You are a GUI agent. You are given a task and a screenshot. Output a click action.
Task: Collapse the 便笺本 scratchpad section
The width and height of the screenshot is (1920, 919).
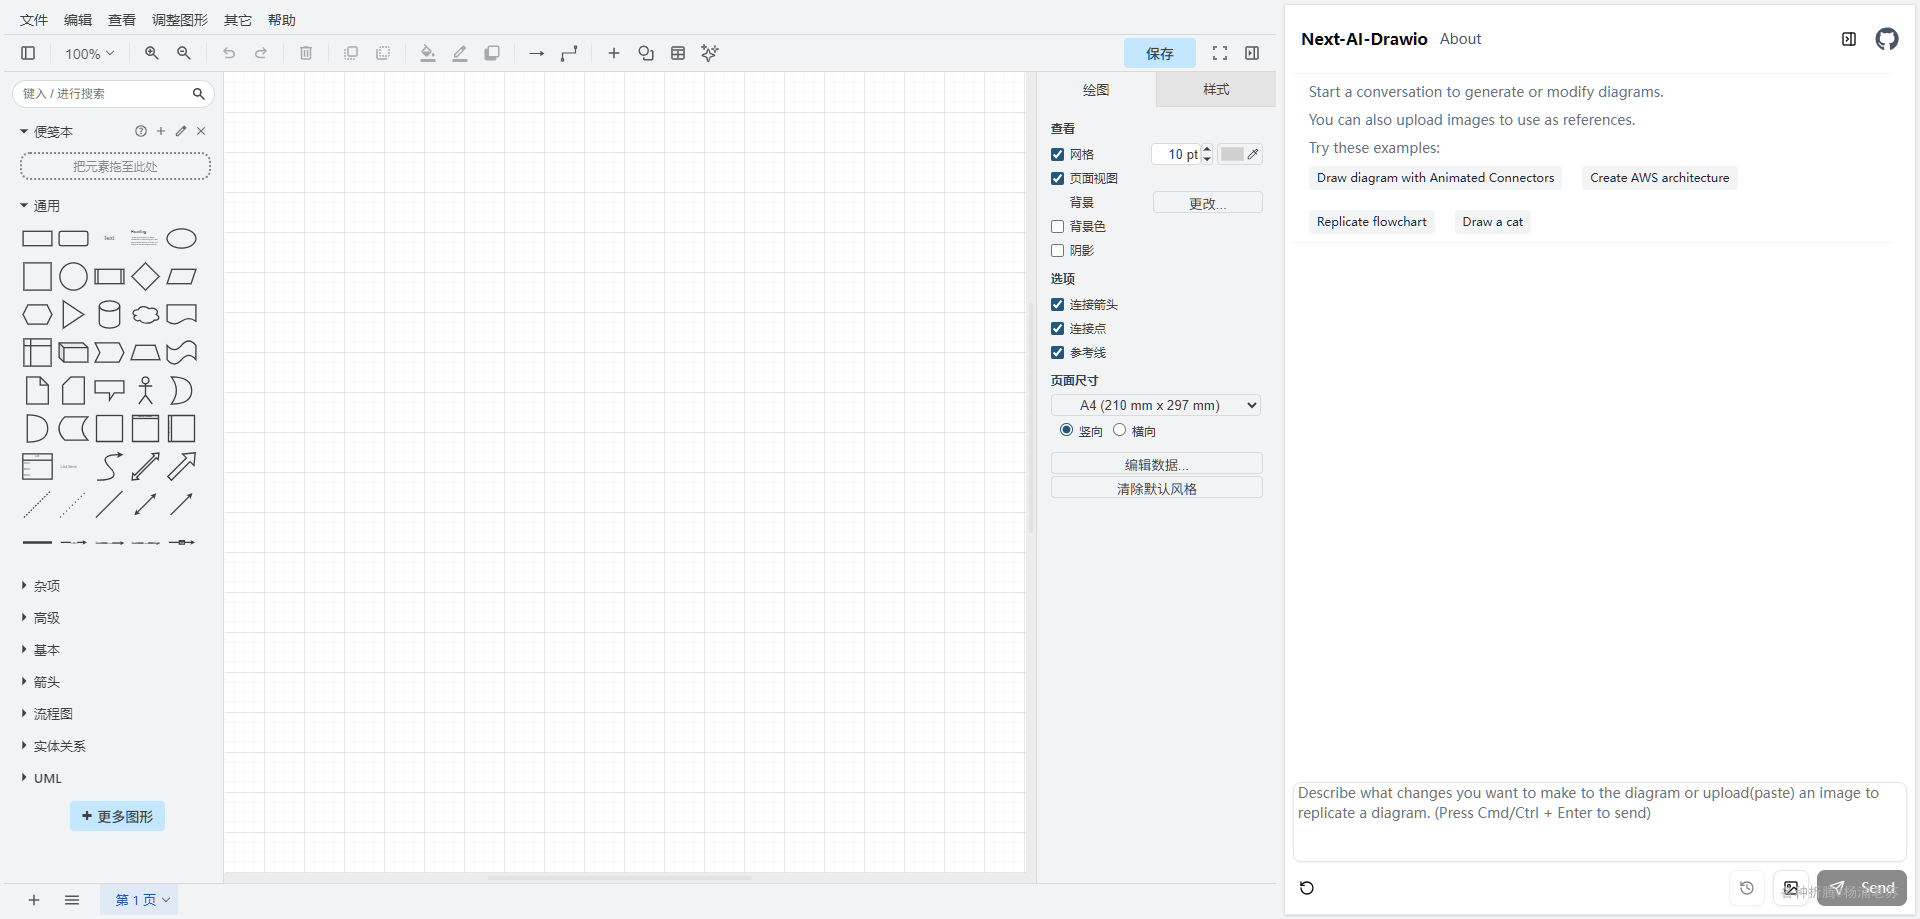(x=46, y=131)
